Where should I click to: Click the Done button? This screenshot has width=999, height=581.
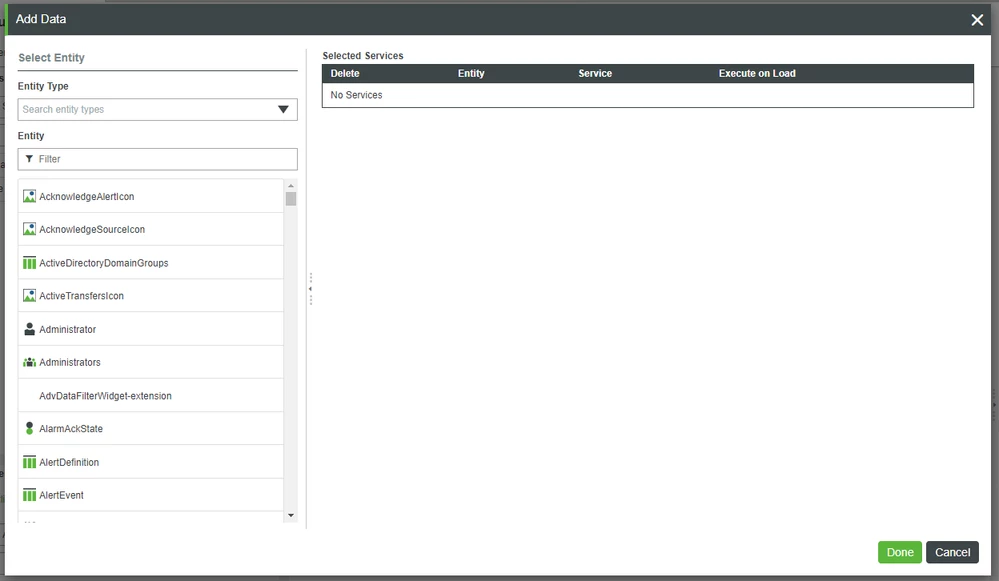pos(899,552)
